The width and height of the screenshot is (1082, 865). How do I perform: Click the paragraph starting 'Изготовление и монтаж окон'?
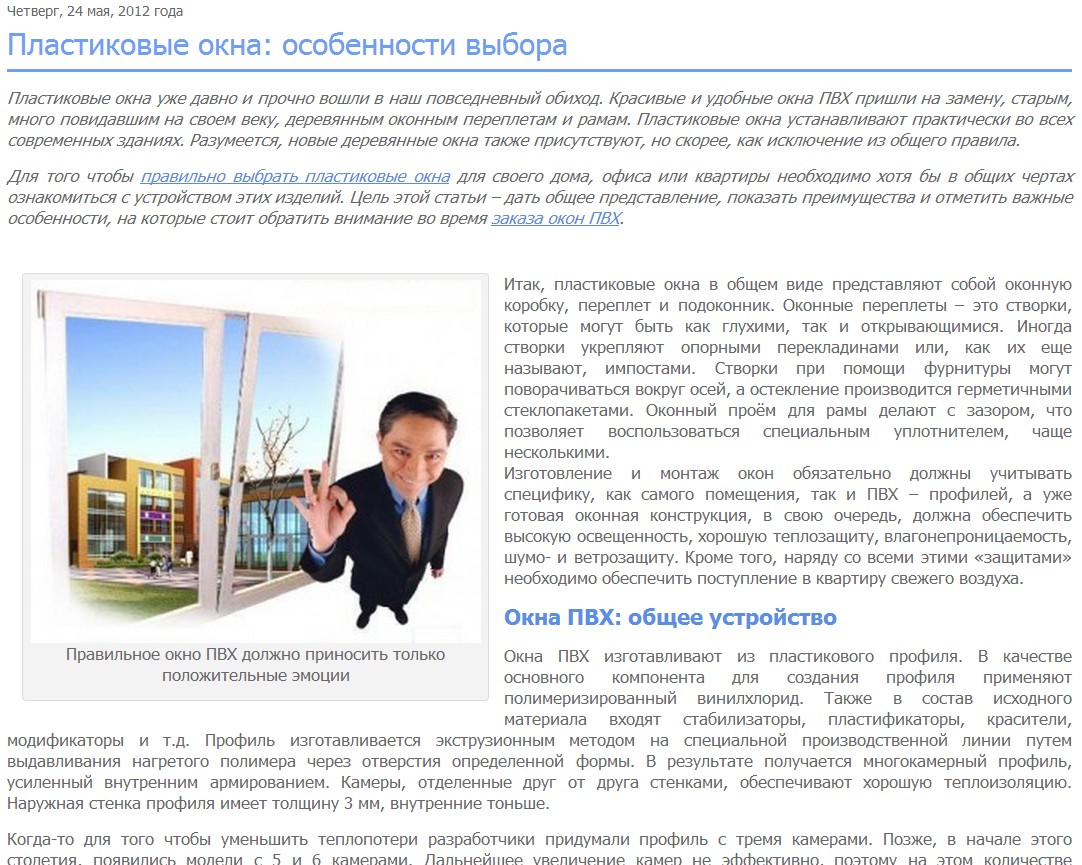pyautogui.click(x=787, y=526)
